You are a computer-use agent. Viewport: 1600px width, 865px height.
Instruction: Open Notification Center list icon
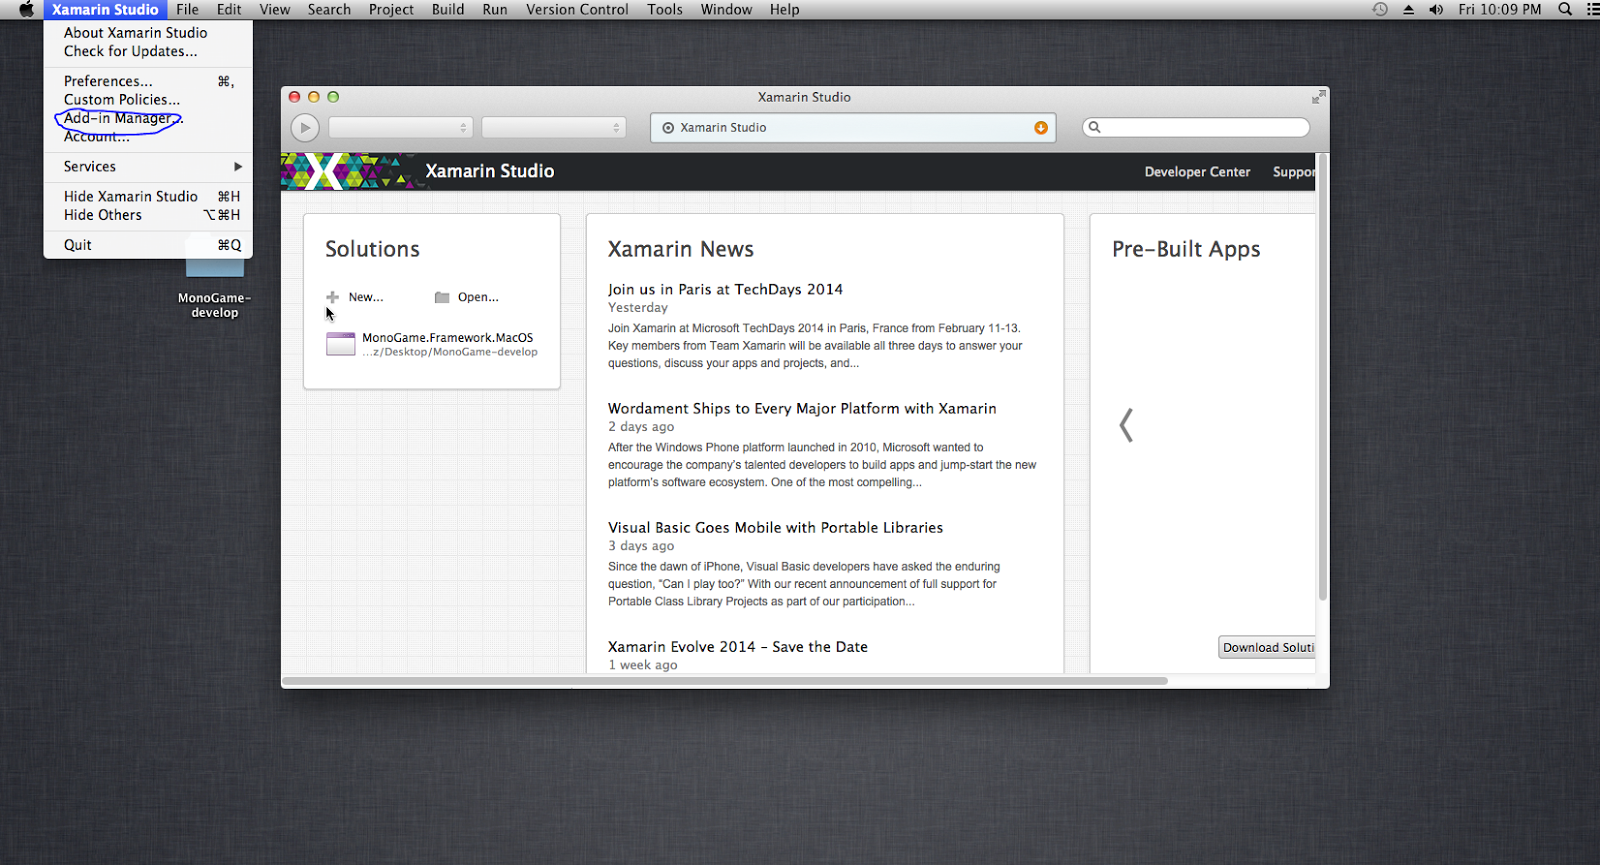pyautogui.click(x=1593, y=9)
